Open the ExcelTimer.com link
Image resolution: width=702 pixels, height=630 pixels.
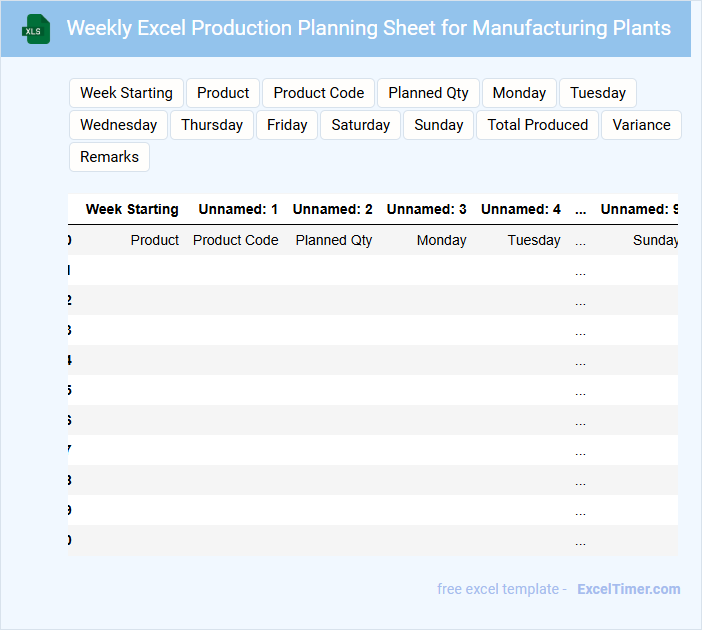[628, 589]
